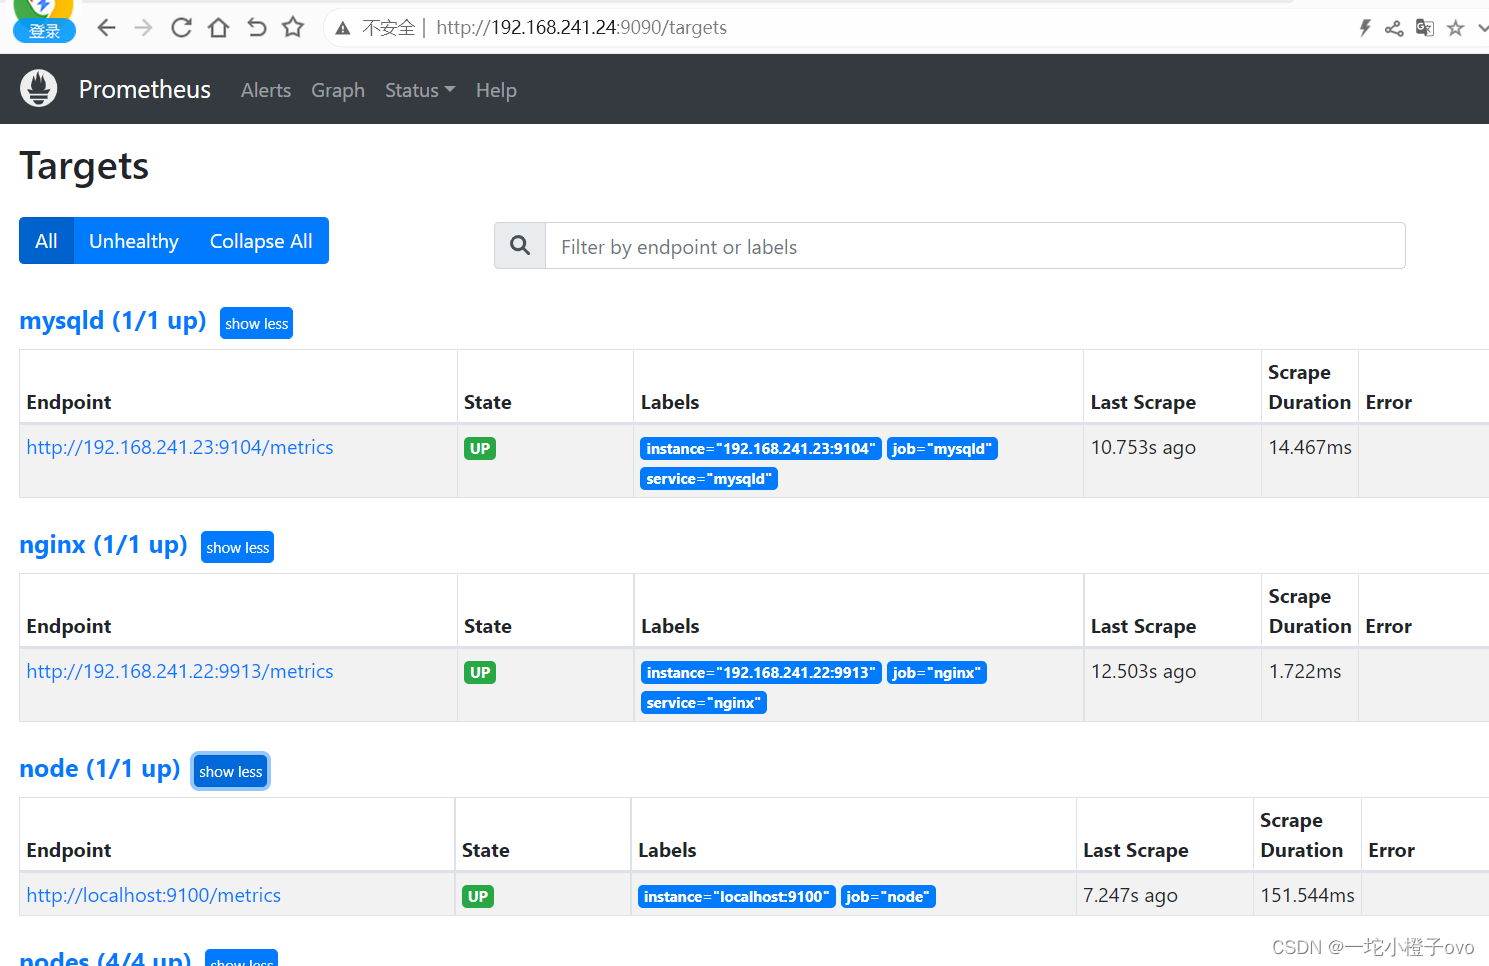The width and height of the screenshot is (1489, 966).
Task: Open the Graph page
Action: (338, 90)
